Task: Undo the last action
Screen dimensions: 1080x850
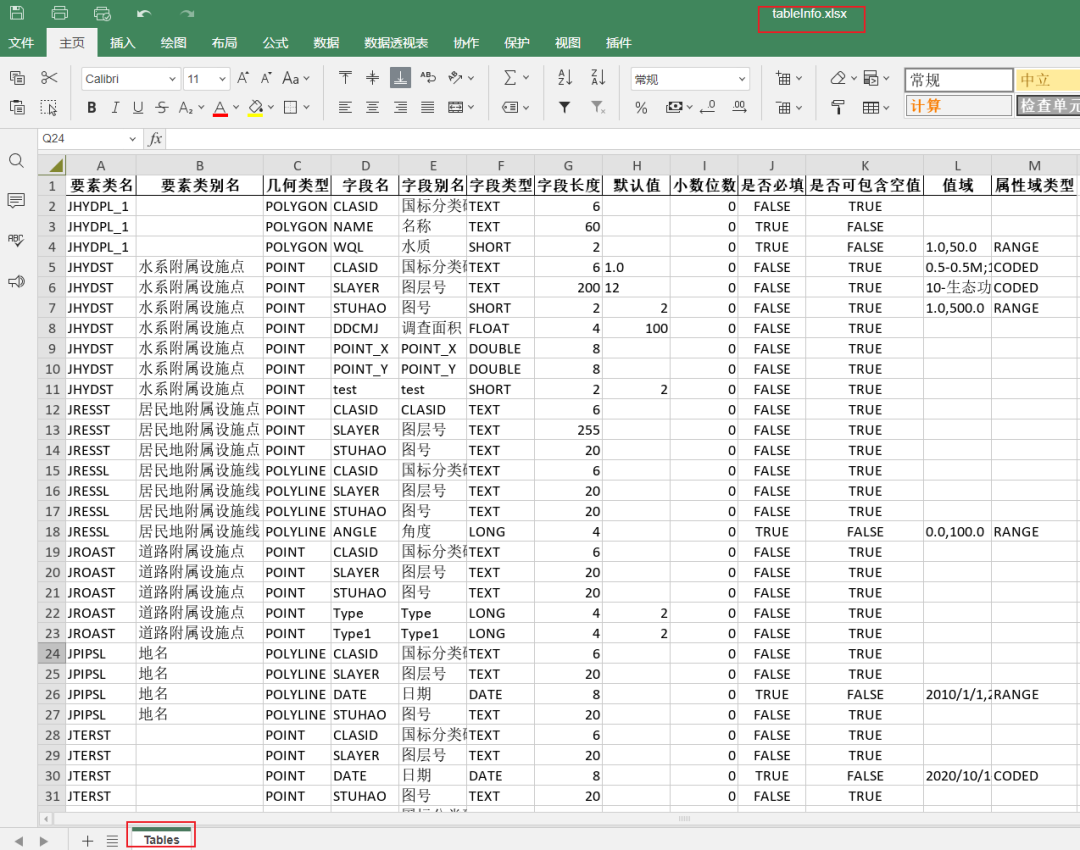Action: coord(144,14)
